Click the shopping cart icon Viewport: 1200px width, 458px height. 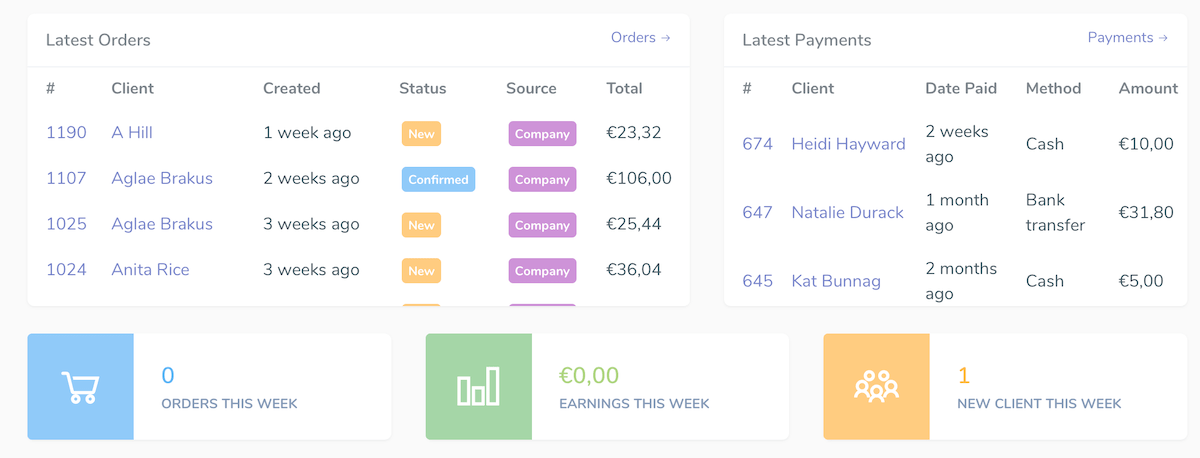click(80, 387)
